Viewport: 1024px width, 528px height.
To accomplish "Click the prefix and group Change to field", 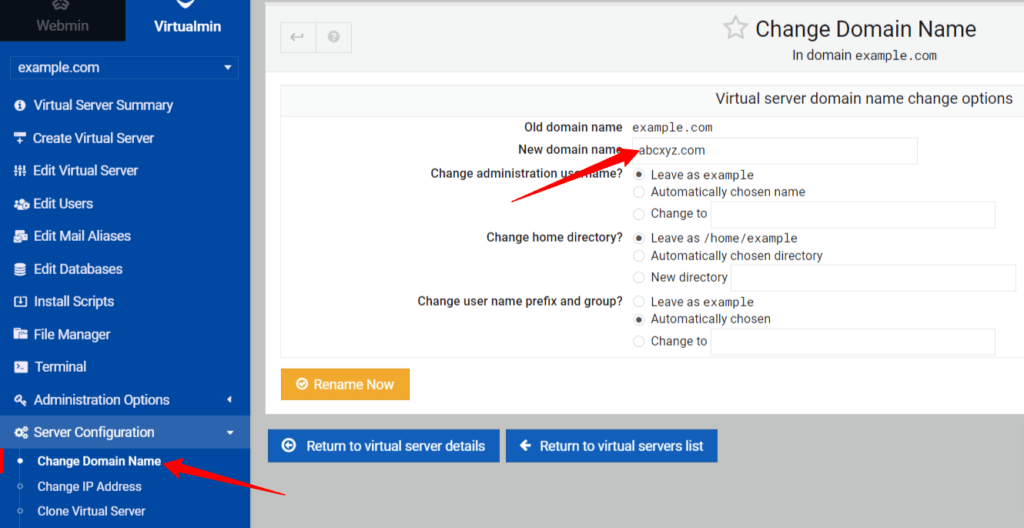I will click(853, 342).
